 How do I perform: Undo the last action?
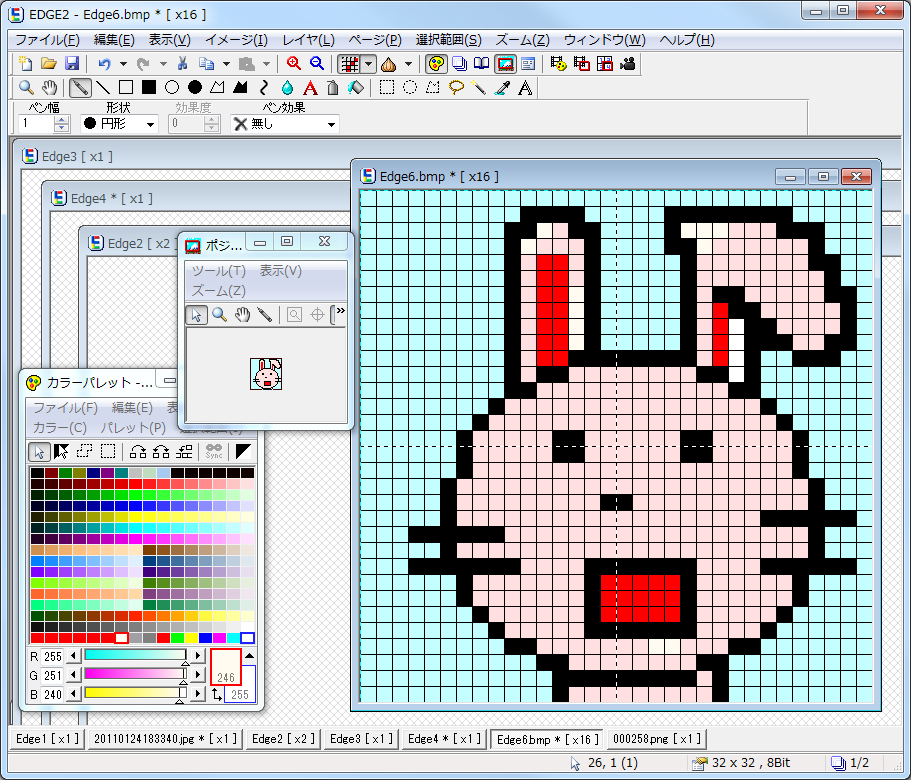click(105, 63)
